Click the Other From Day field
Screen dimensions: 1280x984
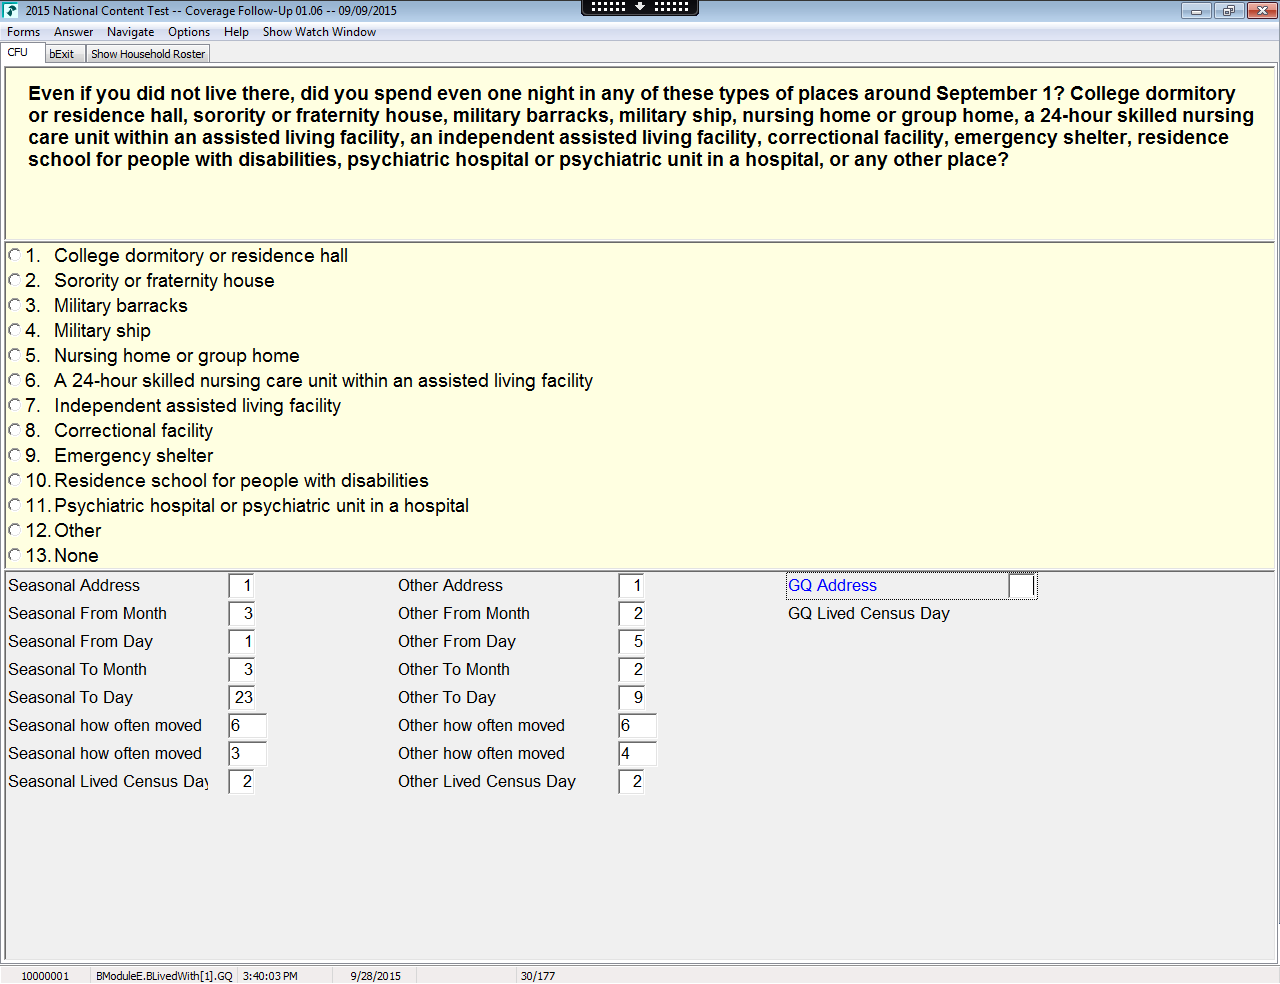coord(631,642)
